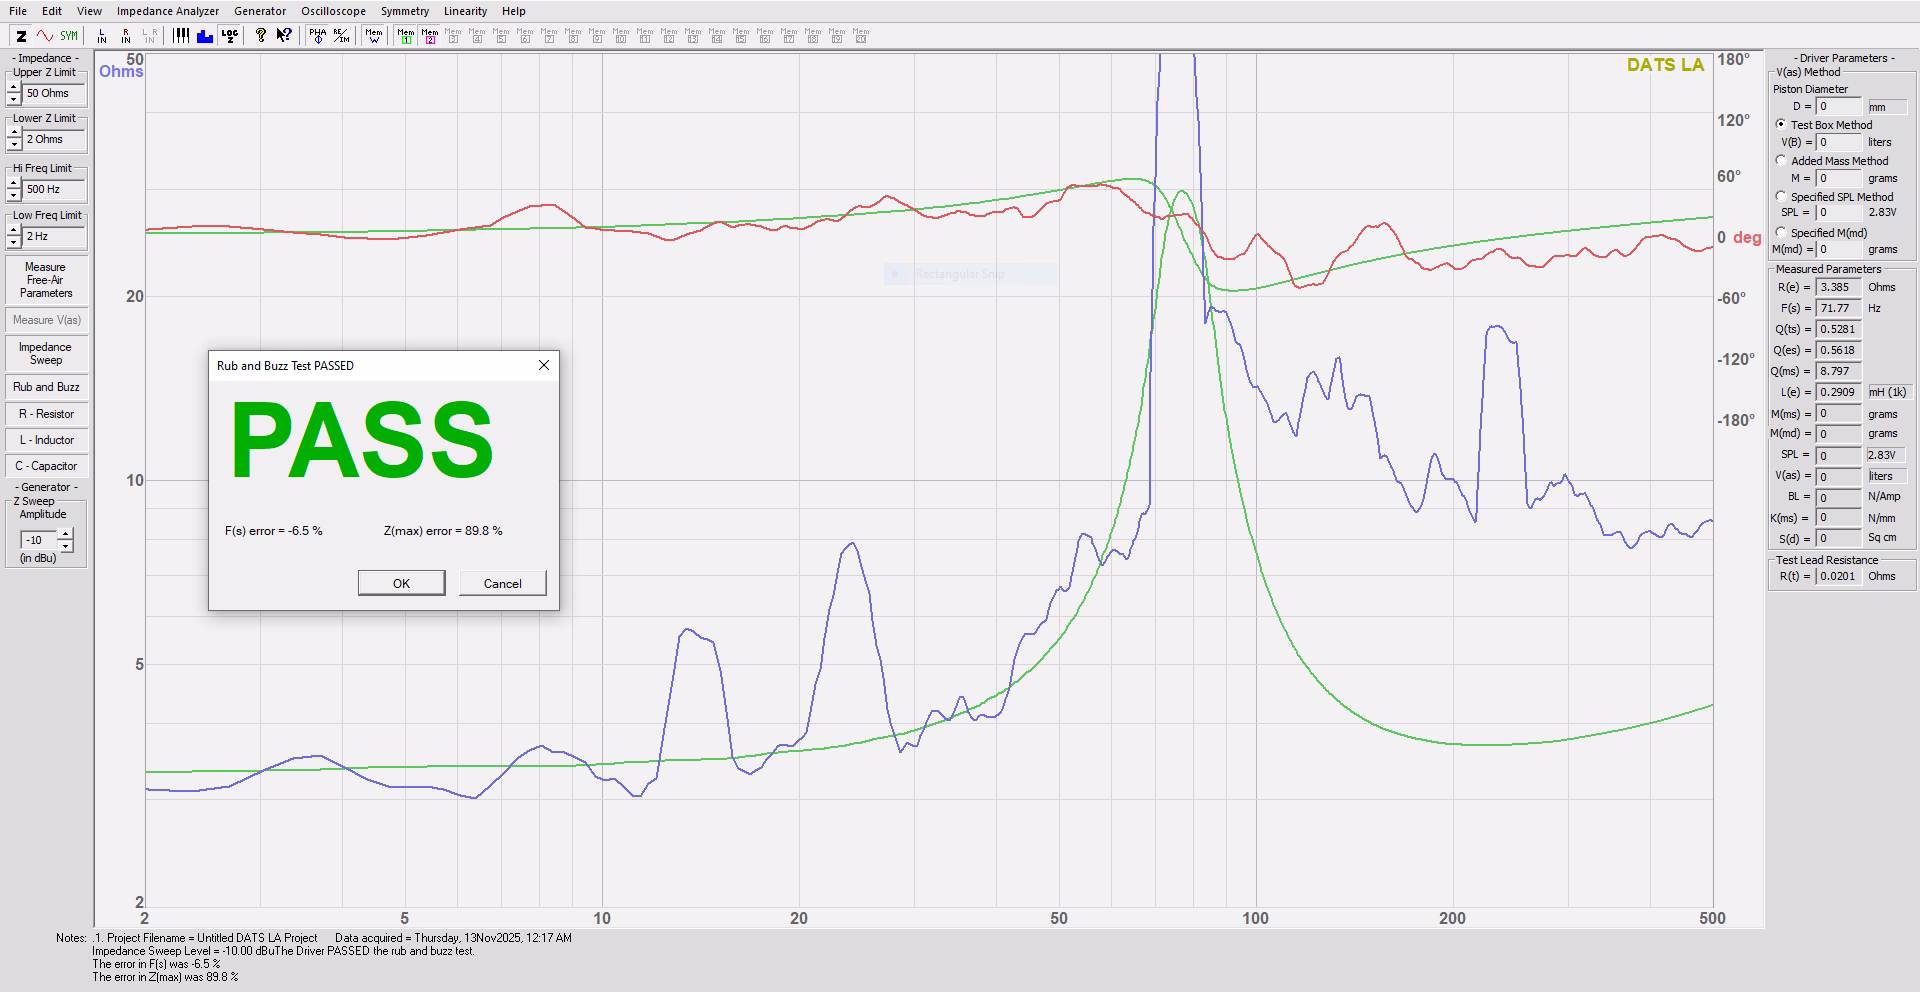Select the Test Box Method radio button
The height and width of the screenshot is (992, 1920).
(x=1781, y=125)
